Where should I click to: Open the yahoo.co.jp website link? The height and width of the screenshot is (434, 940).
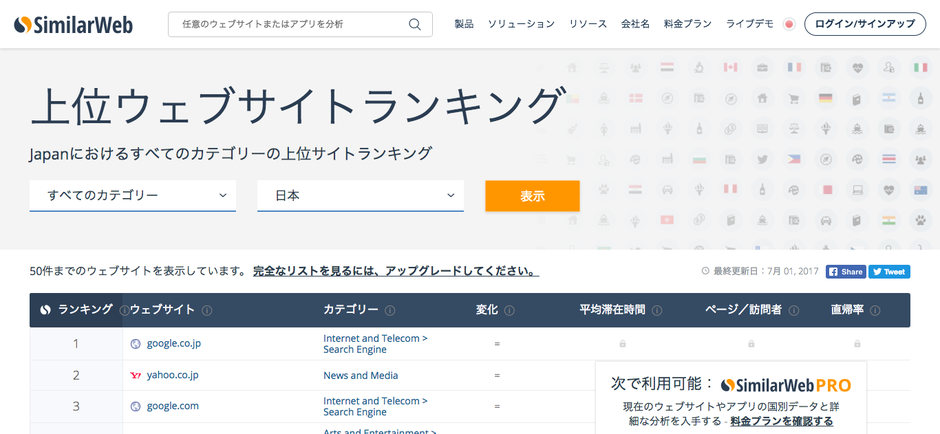coord(173,375)
